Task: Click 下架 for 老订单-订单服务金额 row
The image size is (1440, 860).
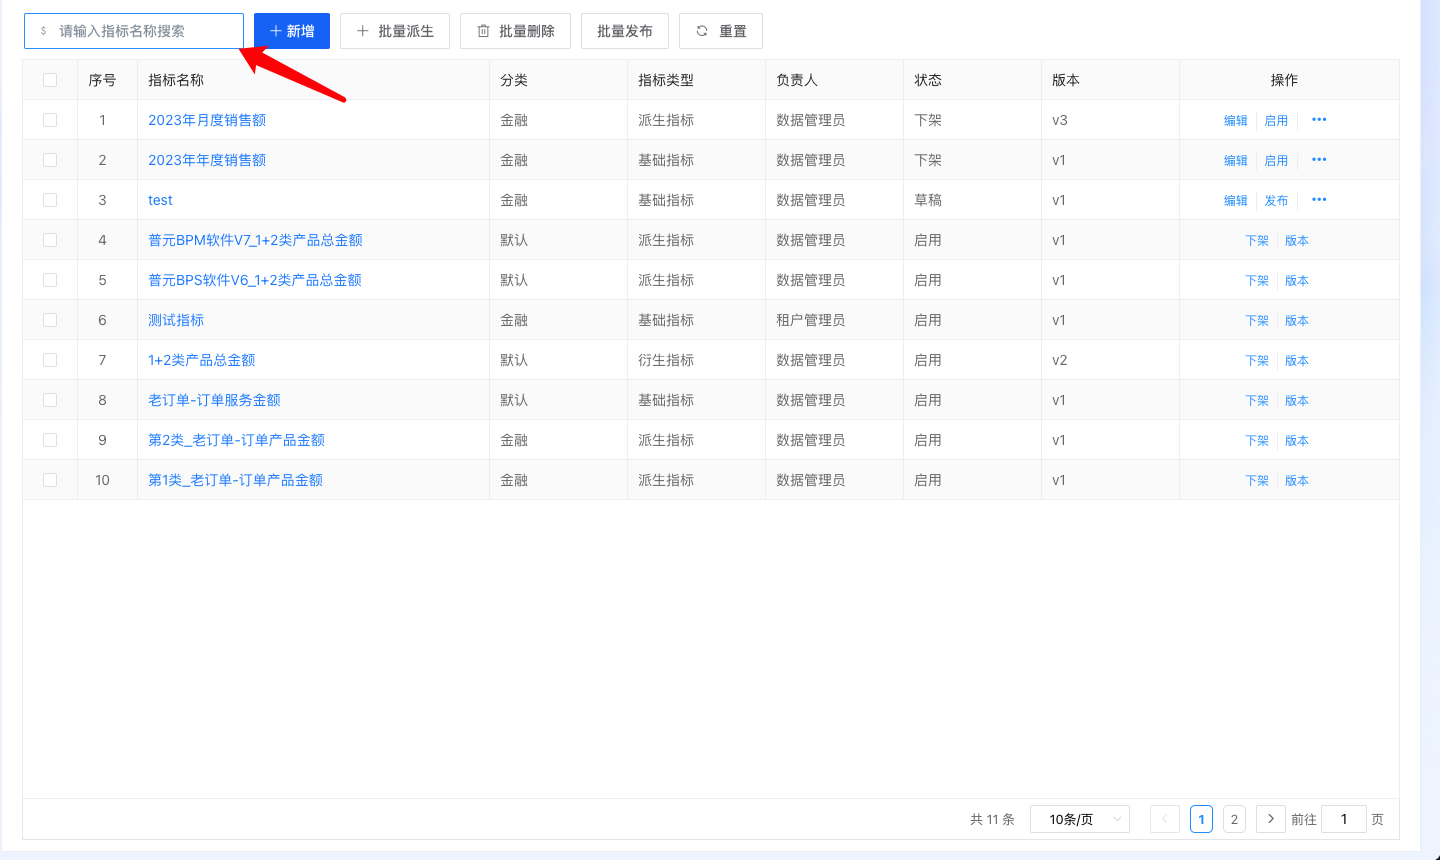Action: click(1257, 400)
